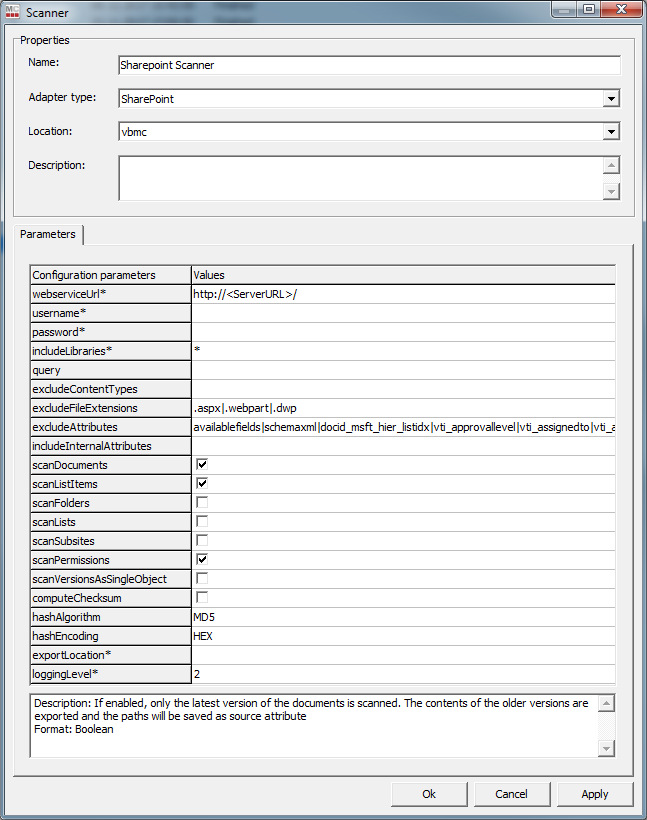Click the Name text field

tap(369, 65)
